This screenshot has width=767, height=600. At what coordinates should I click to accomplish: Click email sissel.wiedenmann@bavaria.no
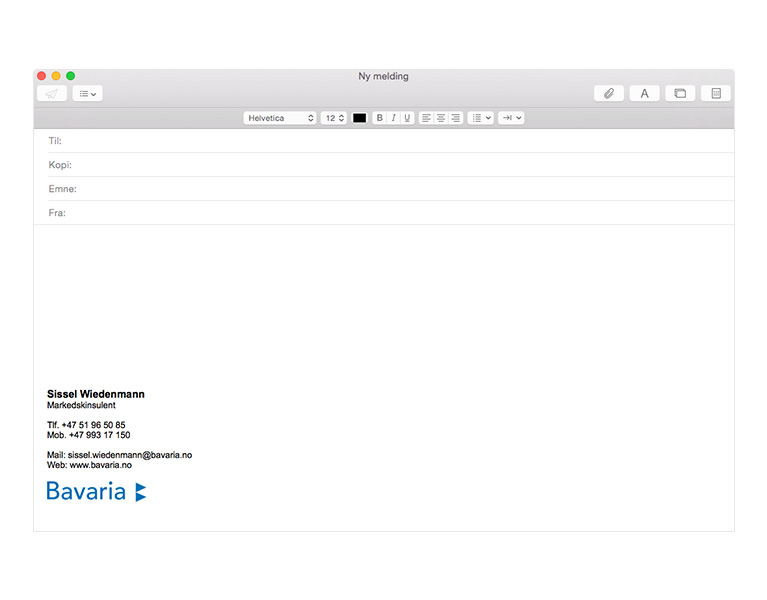[130, 455]
